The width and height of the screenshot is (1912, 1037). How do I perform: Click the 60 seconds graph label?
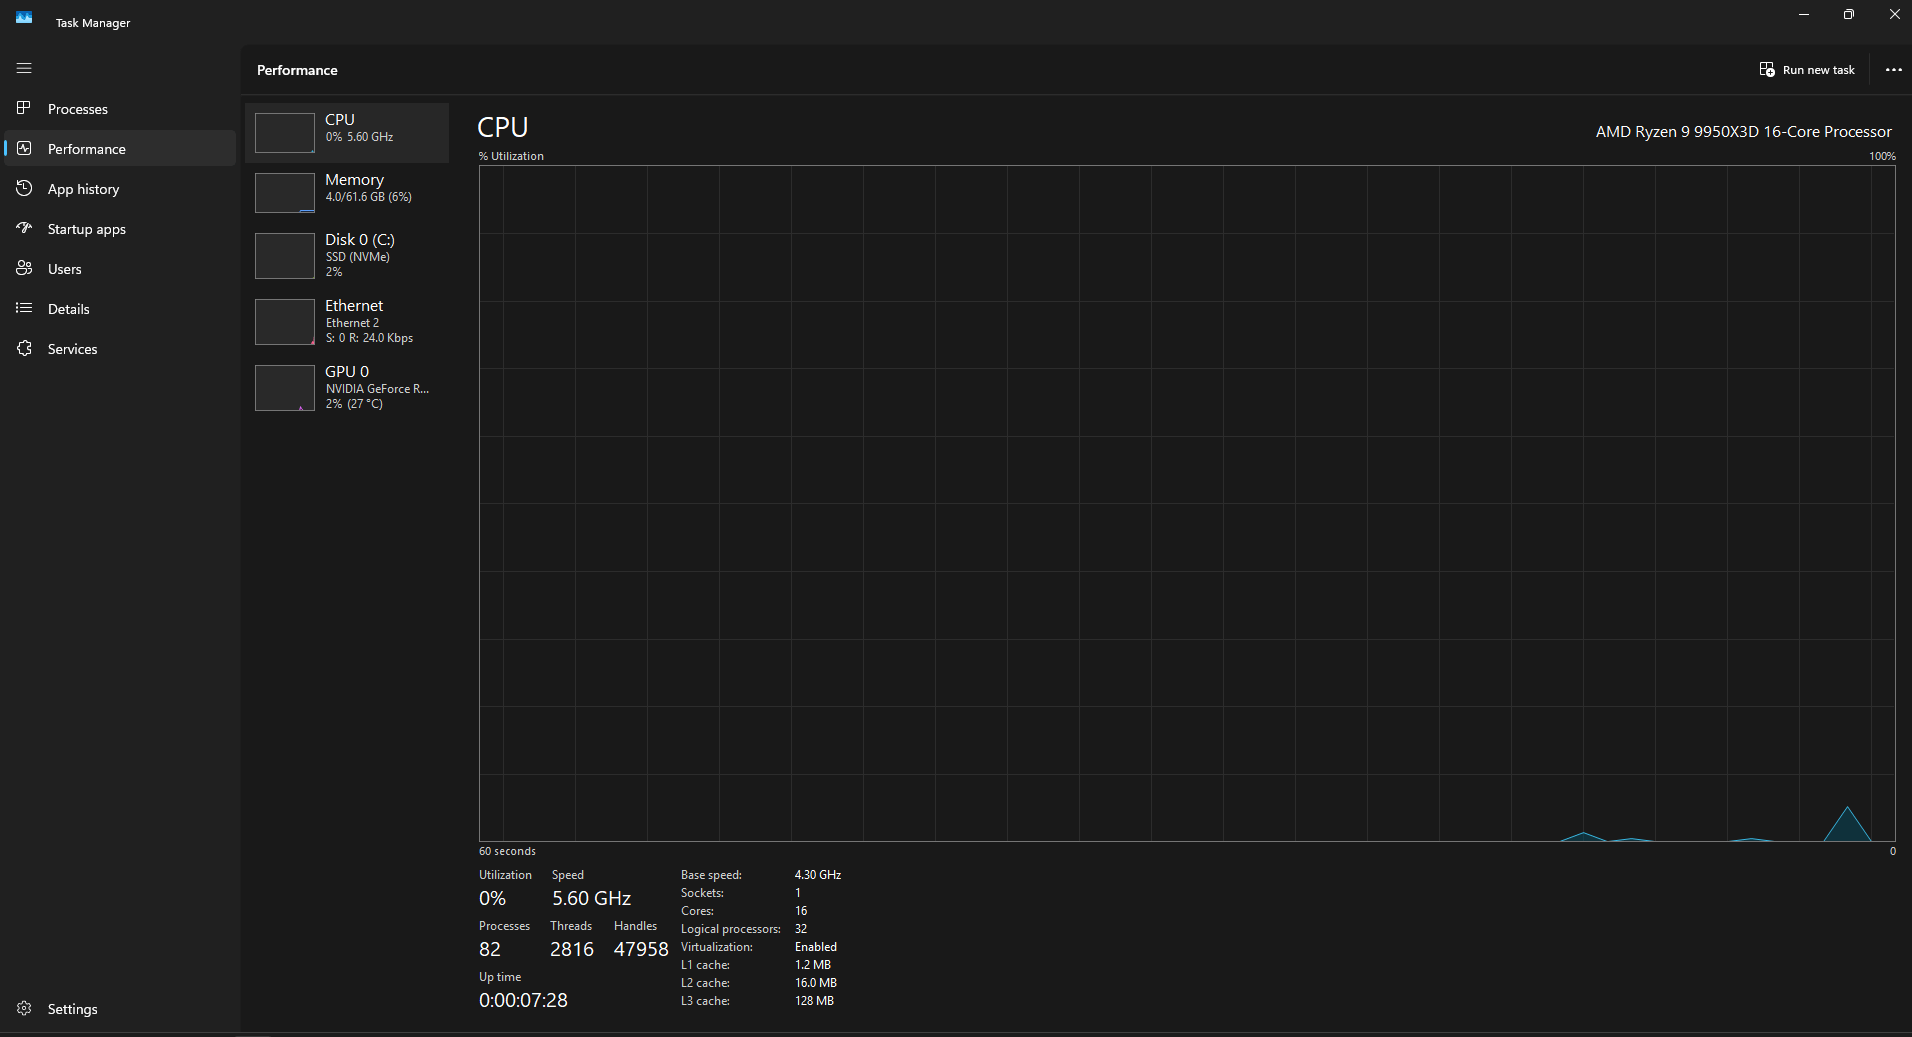[x=507, y=851]
